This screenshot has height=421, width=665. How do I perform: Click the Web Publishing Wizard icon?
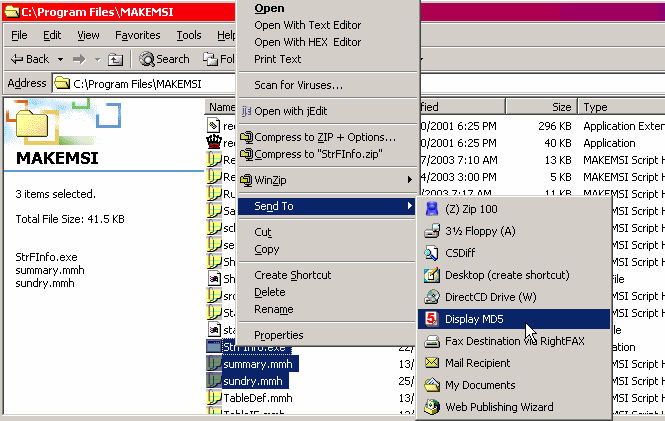pyautogui.click(x=432, y=407)
